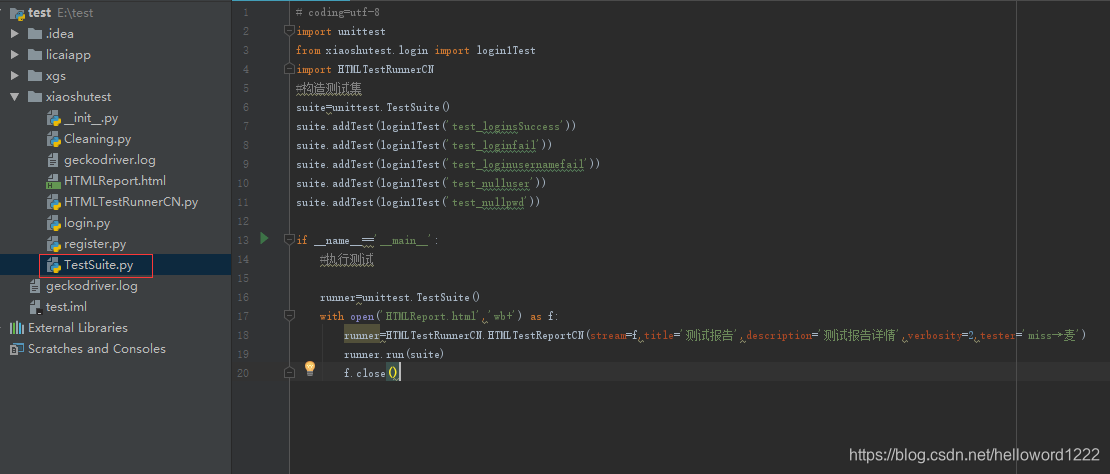This screenshot has height=474, width=1110.
Task: Click 'runner.run(suite)' on line 19
Action: coord(394,354)
